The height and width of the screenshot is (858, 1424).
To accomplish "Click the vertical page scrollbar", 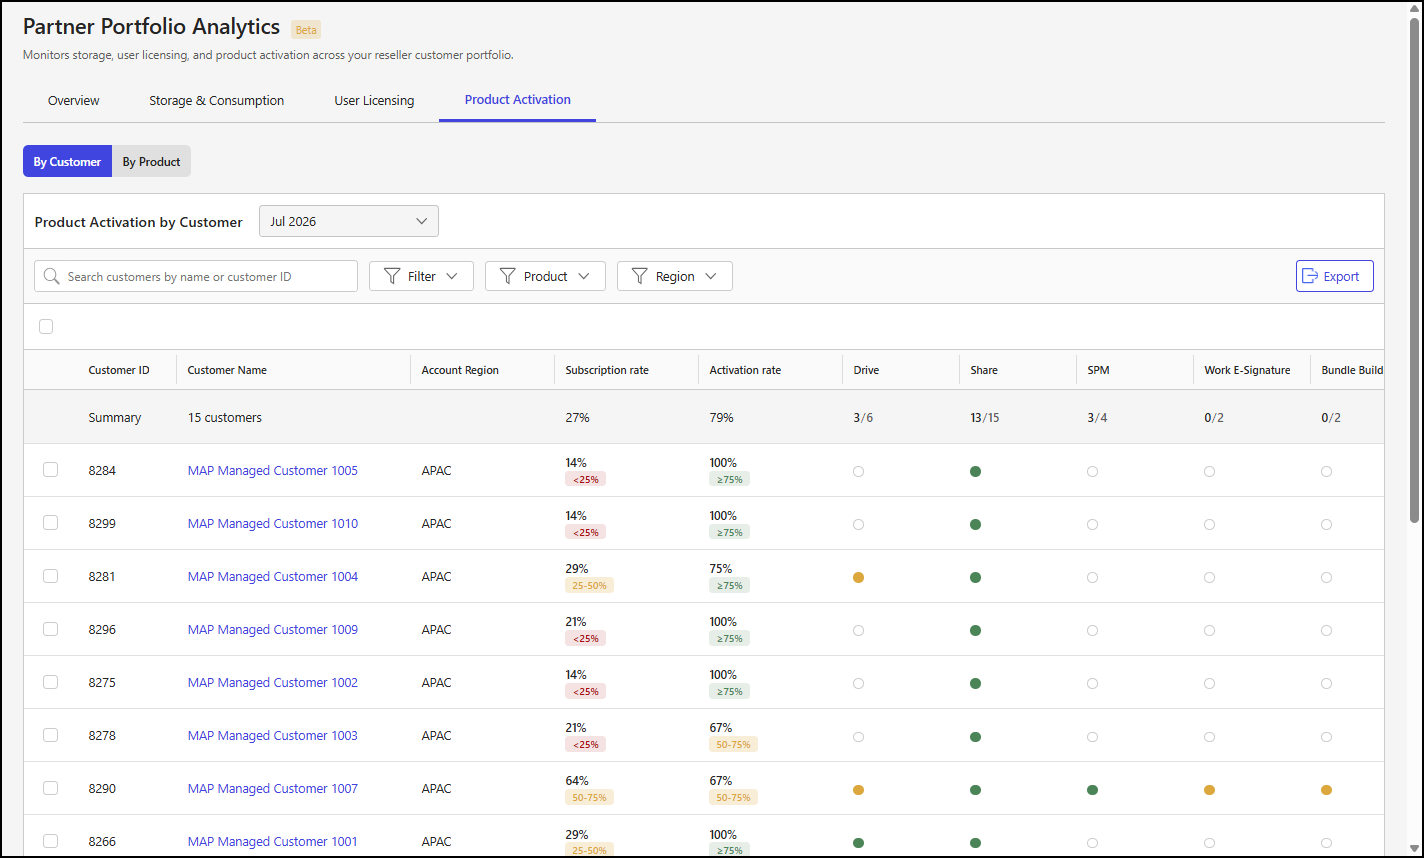I will click(1414, 270).
